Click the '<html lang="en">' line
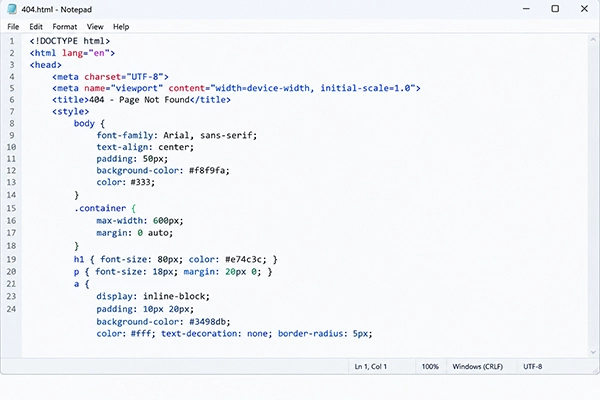Screen dimensions: 600x400 (x=72, y=53)
